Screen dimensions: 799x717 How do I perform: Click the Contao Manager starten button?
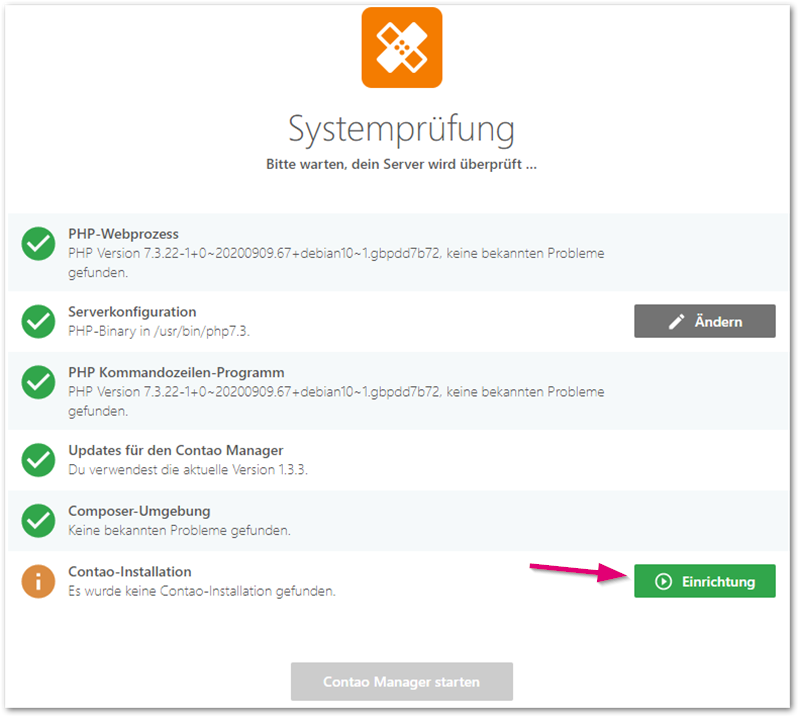[401, 682]
